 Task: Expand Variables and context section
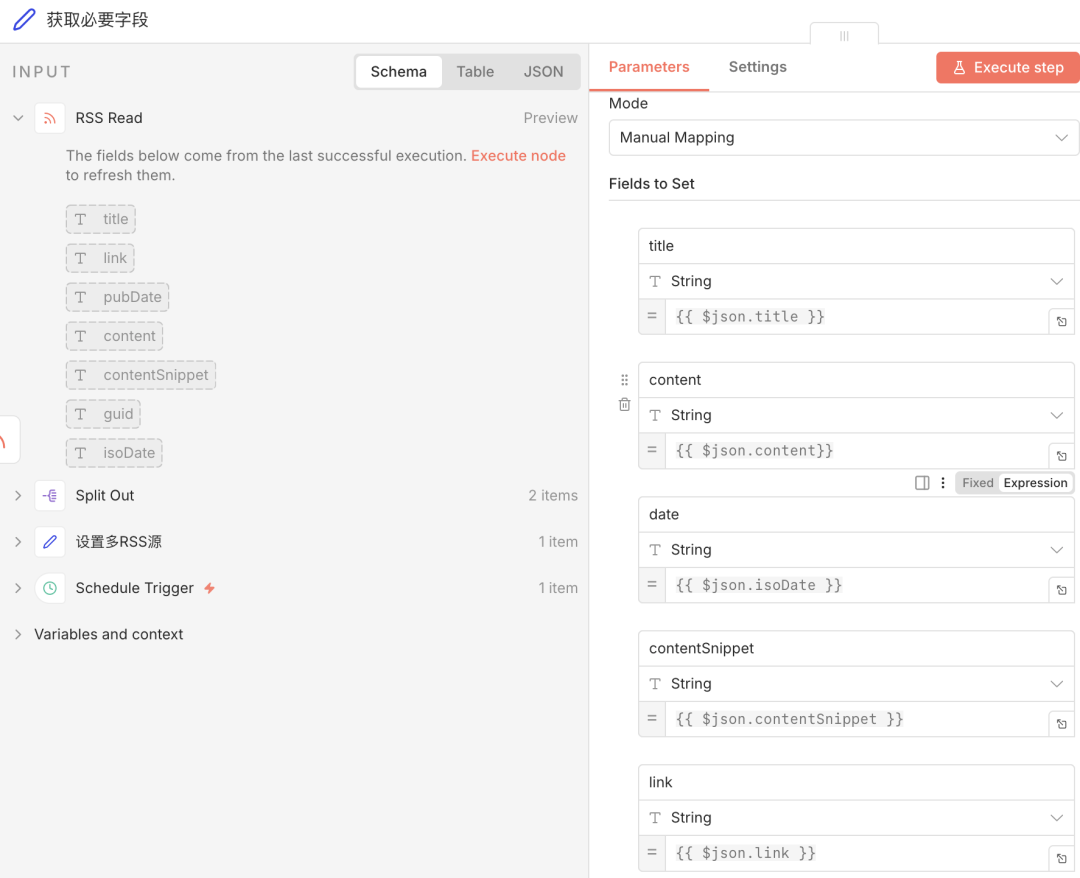[x=18, y=634]
